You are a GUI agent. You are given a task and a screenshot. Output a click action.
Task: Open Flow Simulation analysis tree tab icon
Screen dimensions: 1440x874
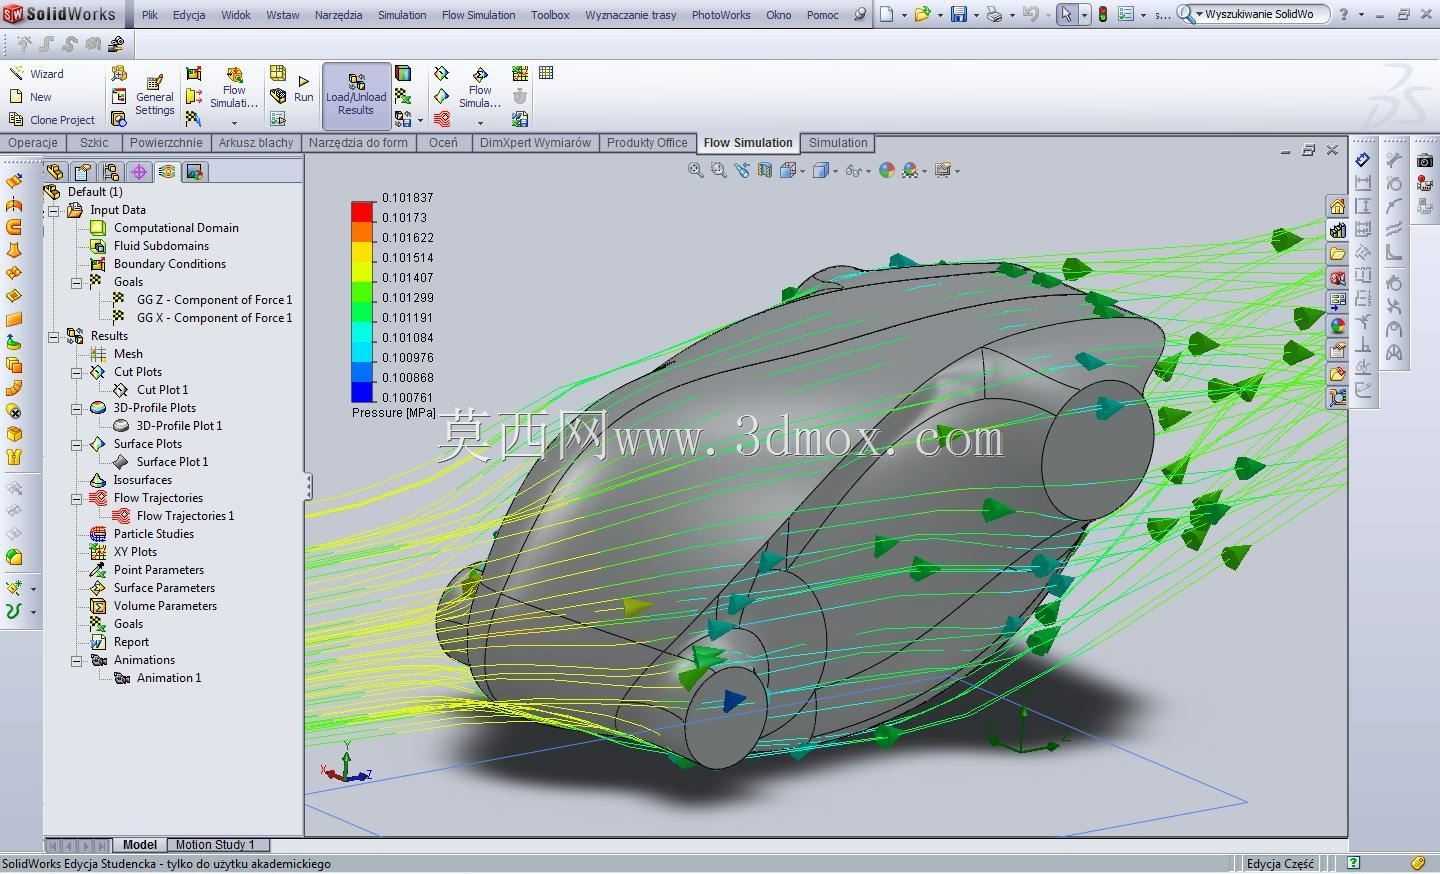[167, 172]
